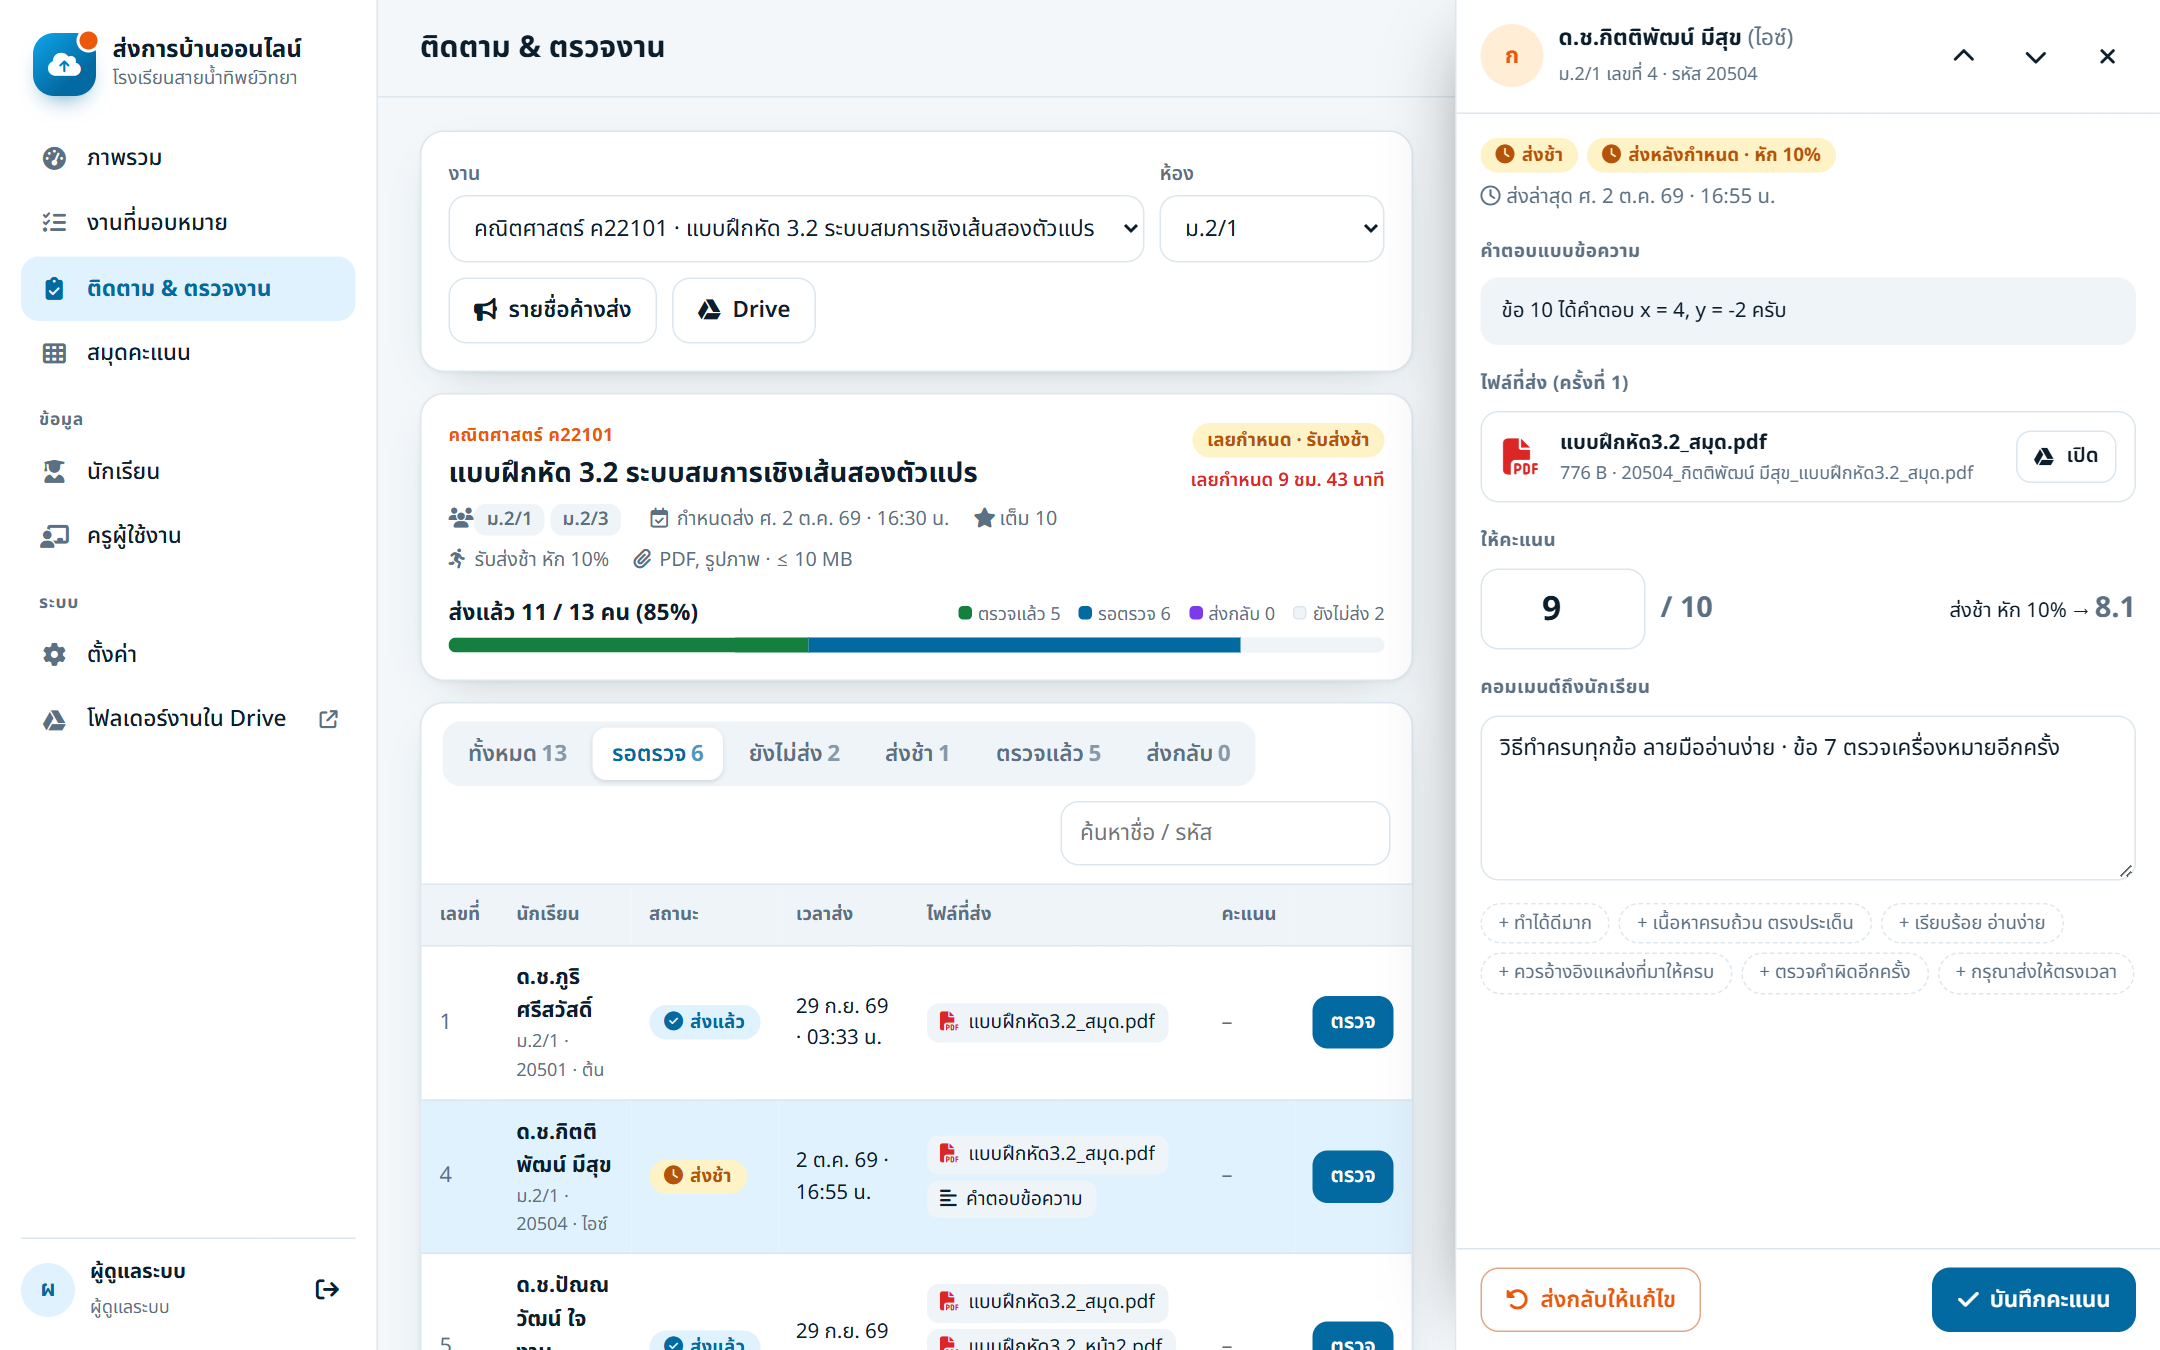Click the cloud upload app logo
Screen dimensions: 2160x1350
point(64,64)
